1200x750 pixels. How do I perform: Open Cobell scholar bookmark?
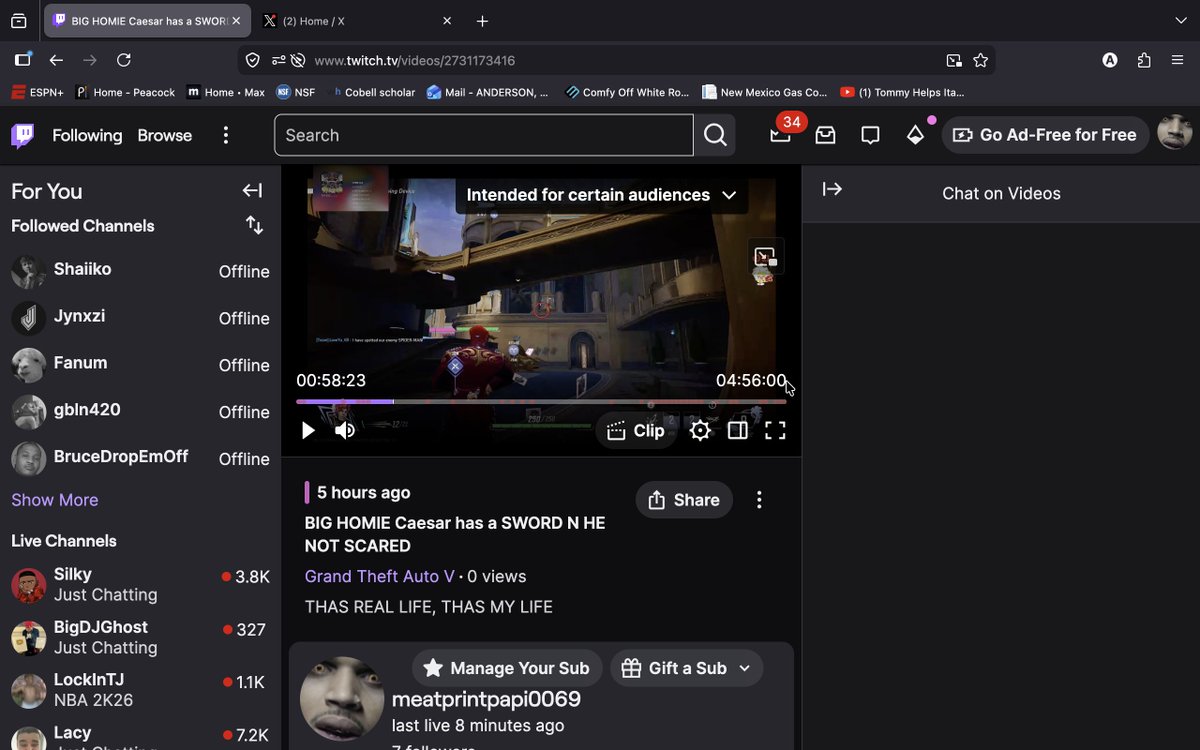(x=372, y=92)
